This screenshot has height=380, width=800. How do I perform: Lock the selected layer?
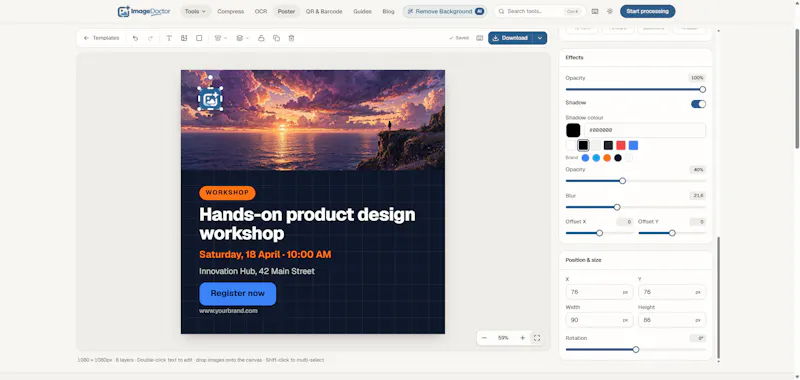pyautogui.click(x=261, y=38)
